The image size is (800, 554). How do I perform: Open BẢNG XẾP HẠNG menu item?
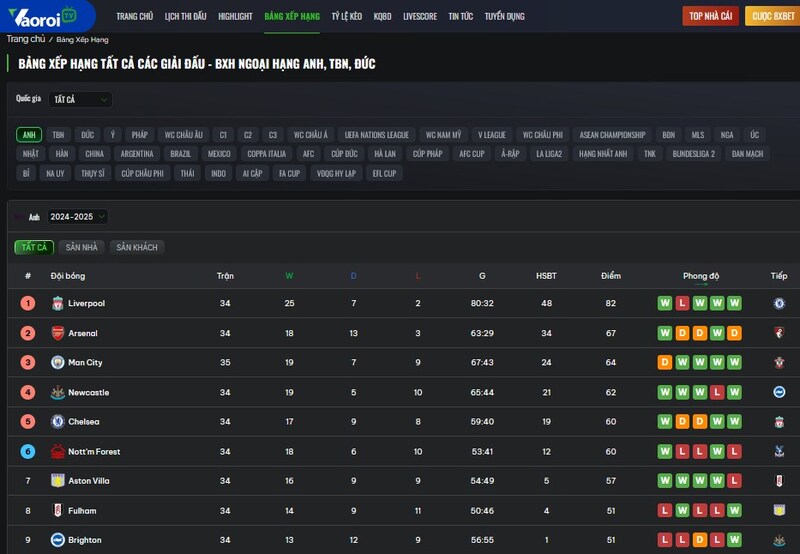click(292, 16)
